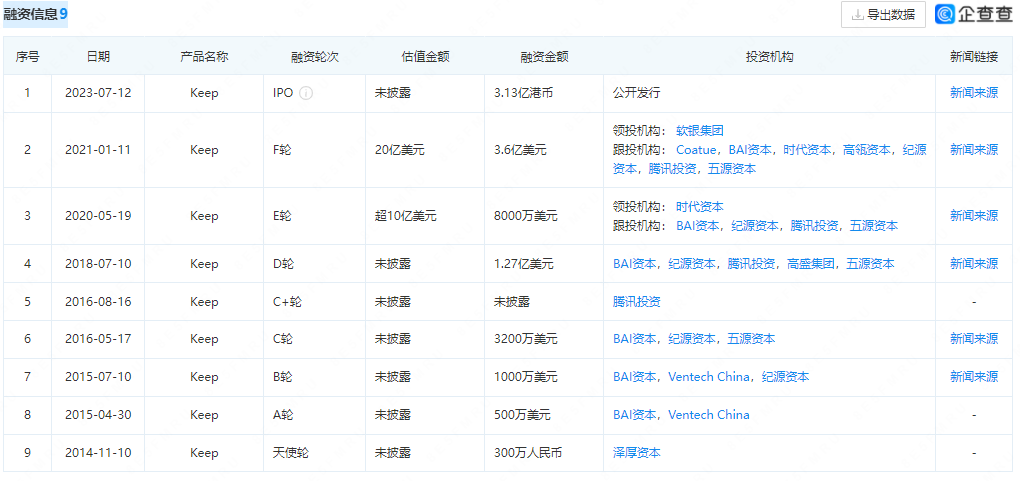Click the 产品名称 column header
This screenshot has height=481, width=1020.
[204, 57]
